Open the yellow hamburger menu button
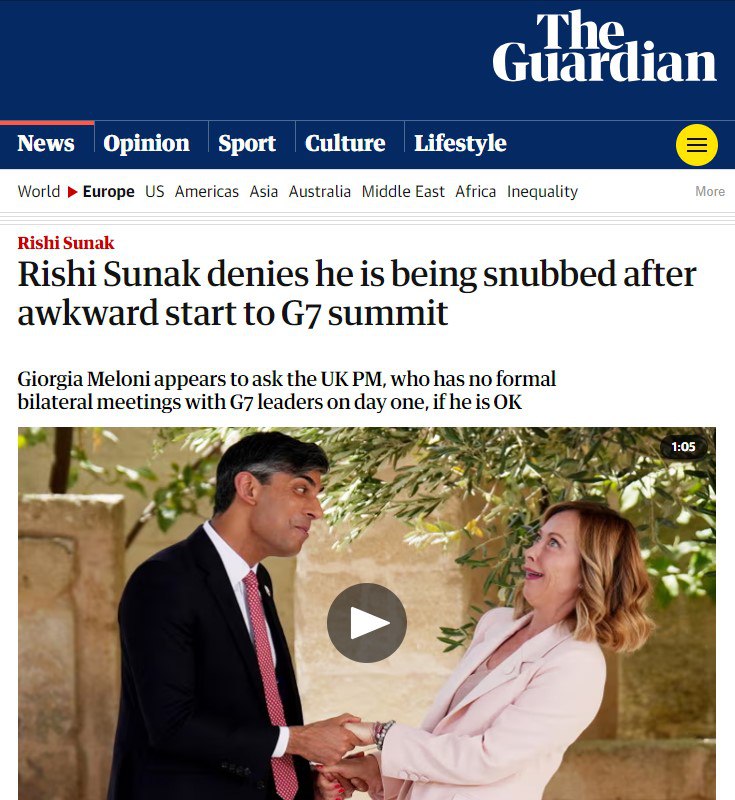Viewport: 735px width, 800px height. [696, 145]
